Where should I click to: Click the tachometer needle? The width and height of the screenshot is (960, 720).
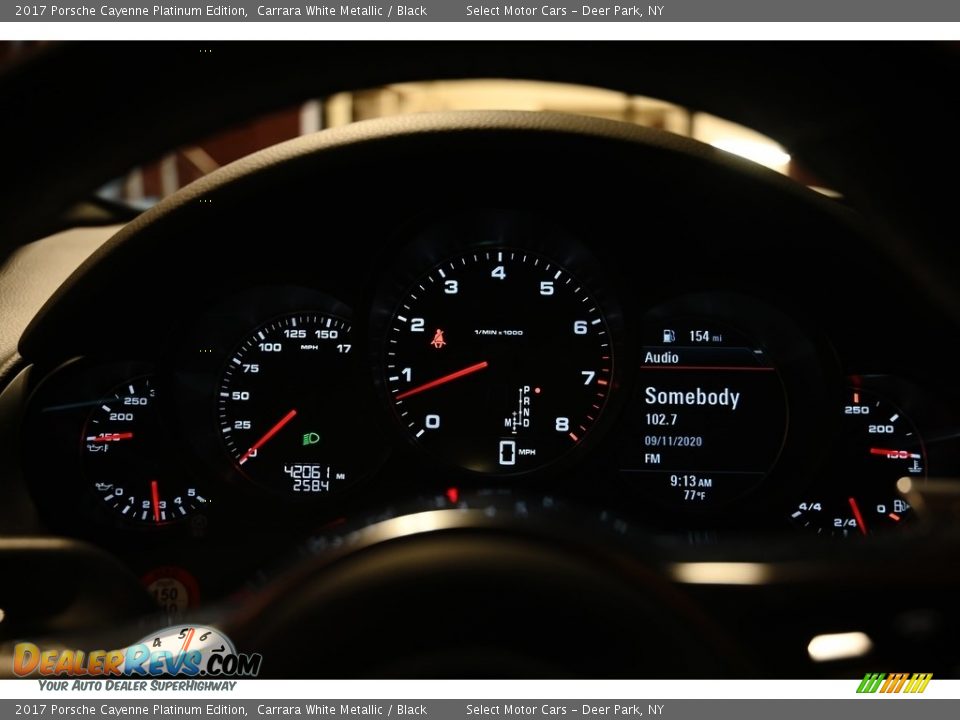tap(442, 380)
